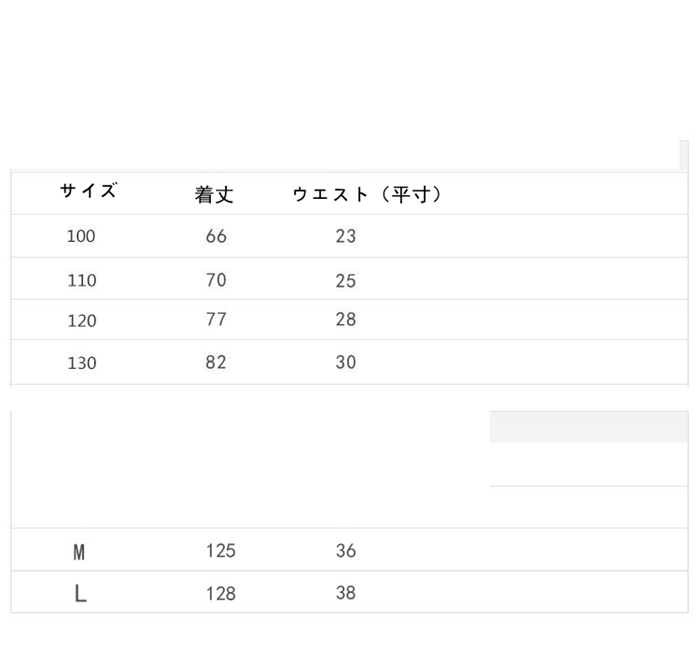Click the サイズ column header

tap(88, 191)
